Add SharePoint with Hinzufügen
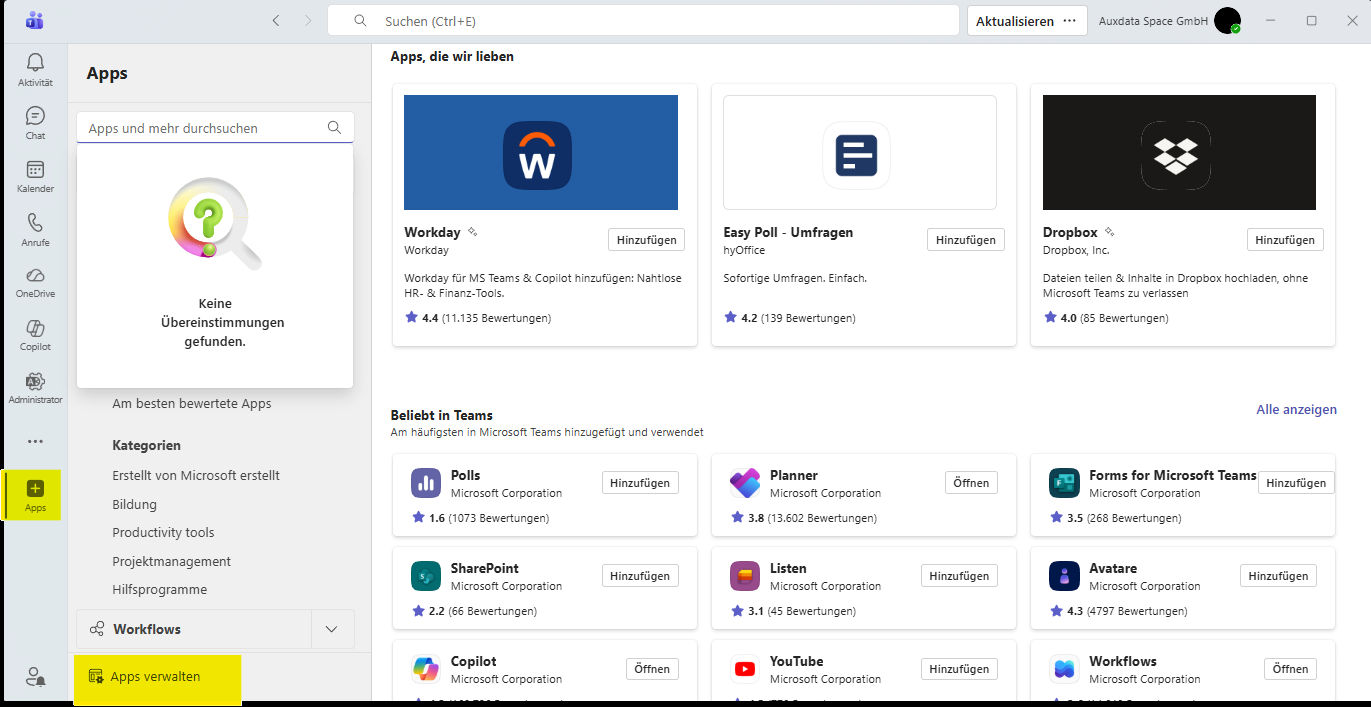Viewport: 1371px width, 707px height. (640, 576)
